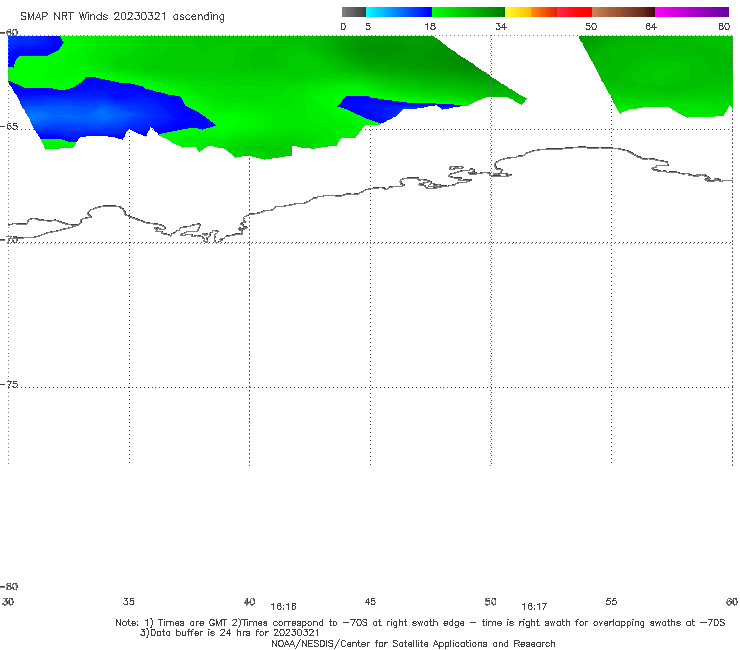Click the latitude label '-80'
740x650 pixels.
pyautogui.click(x=9, y=587)
